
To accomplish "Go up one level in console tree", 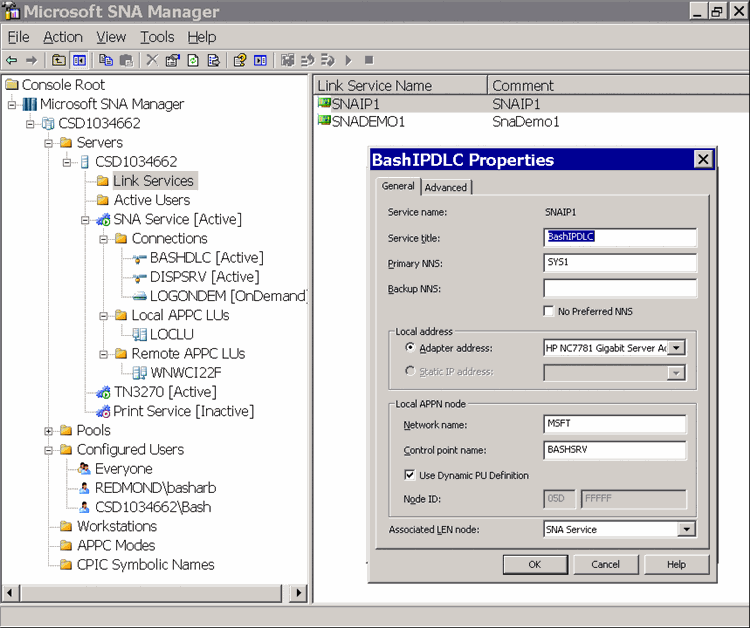I will [58, 60].
